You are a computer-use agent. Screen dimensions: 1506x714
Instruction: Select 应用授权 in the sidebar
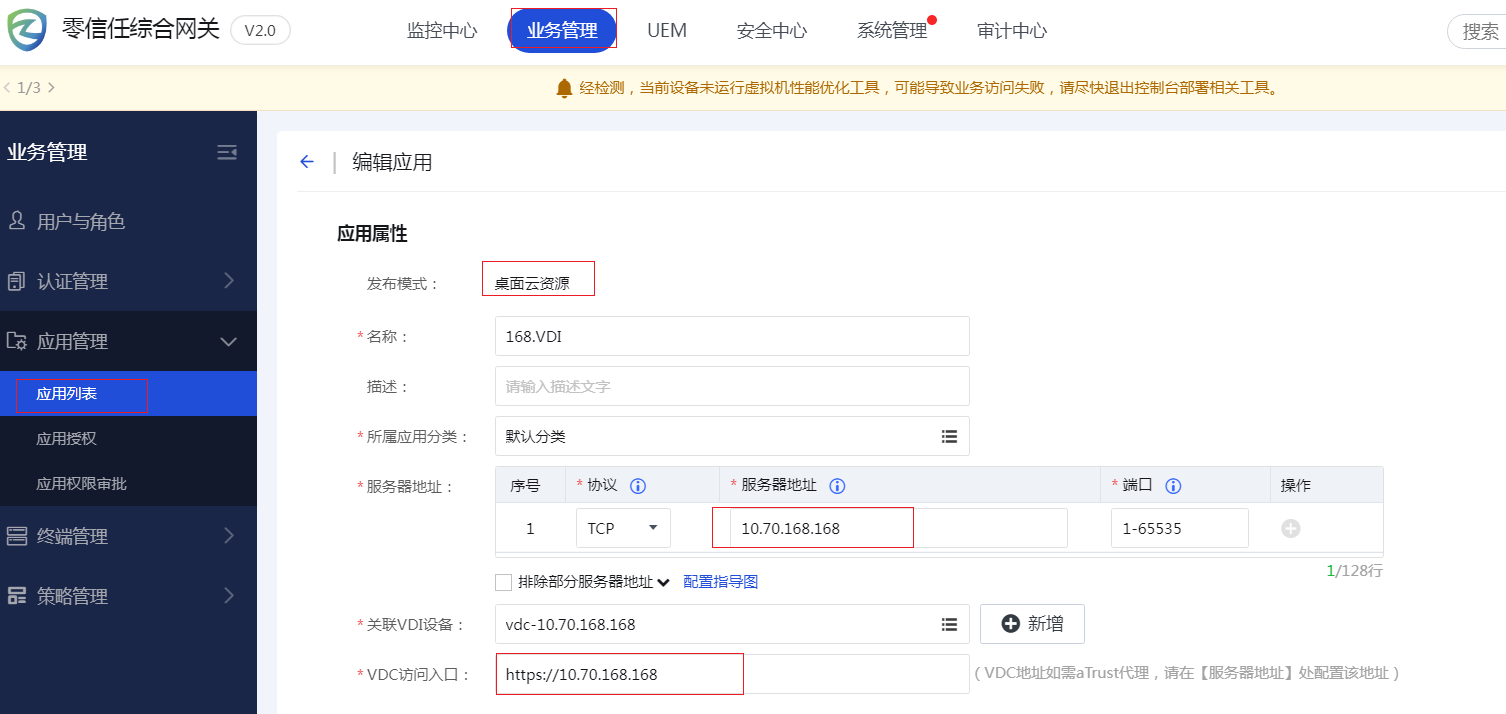pos(67,438)
